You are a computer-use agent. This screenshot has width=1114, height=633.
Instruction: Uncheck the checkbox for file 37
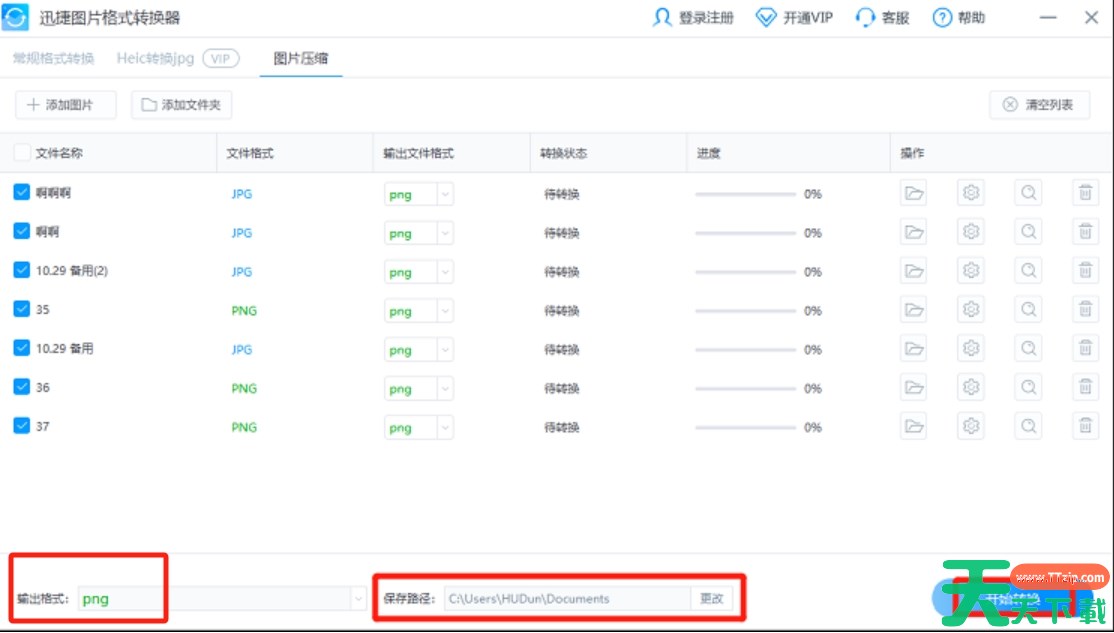click(x=22, y=425)
